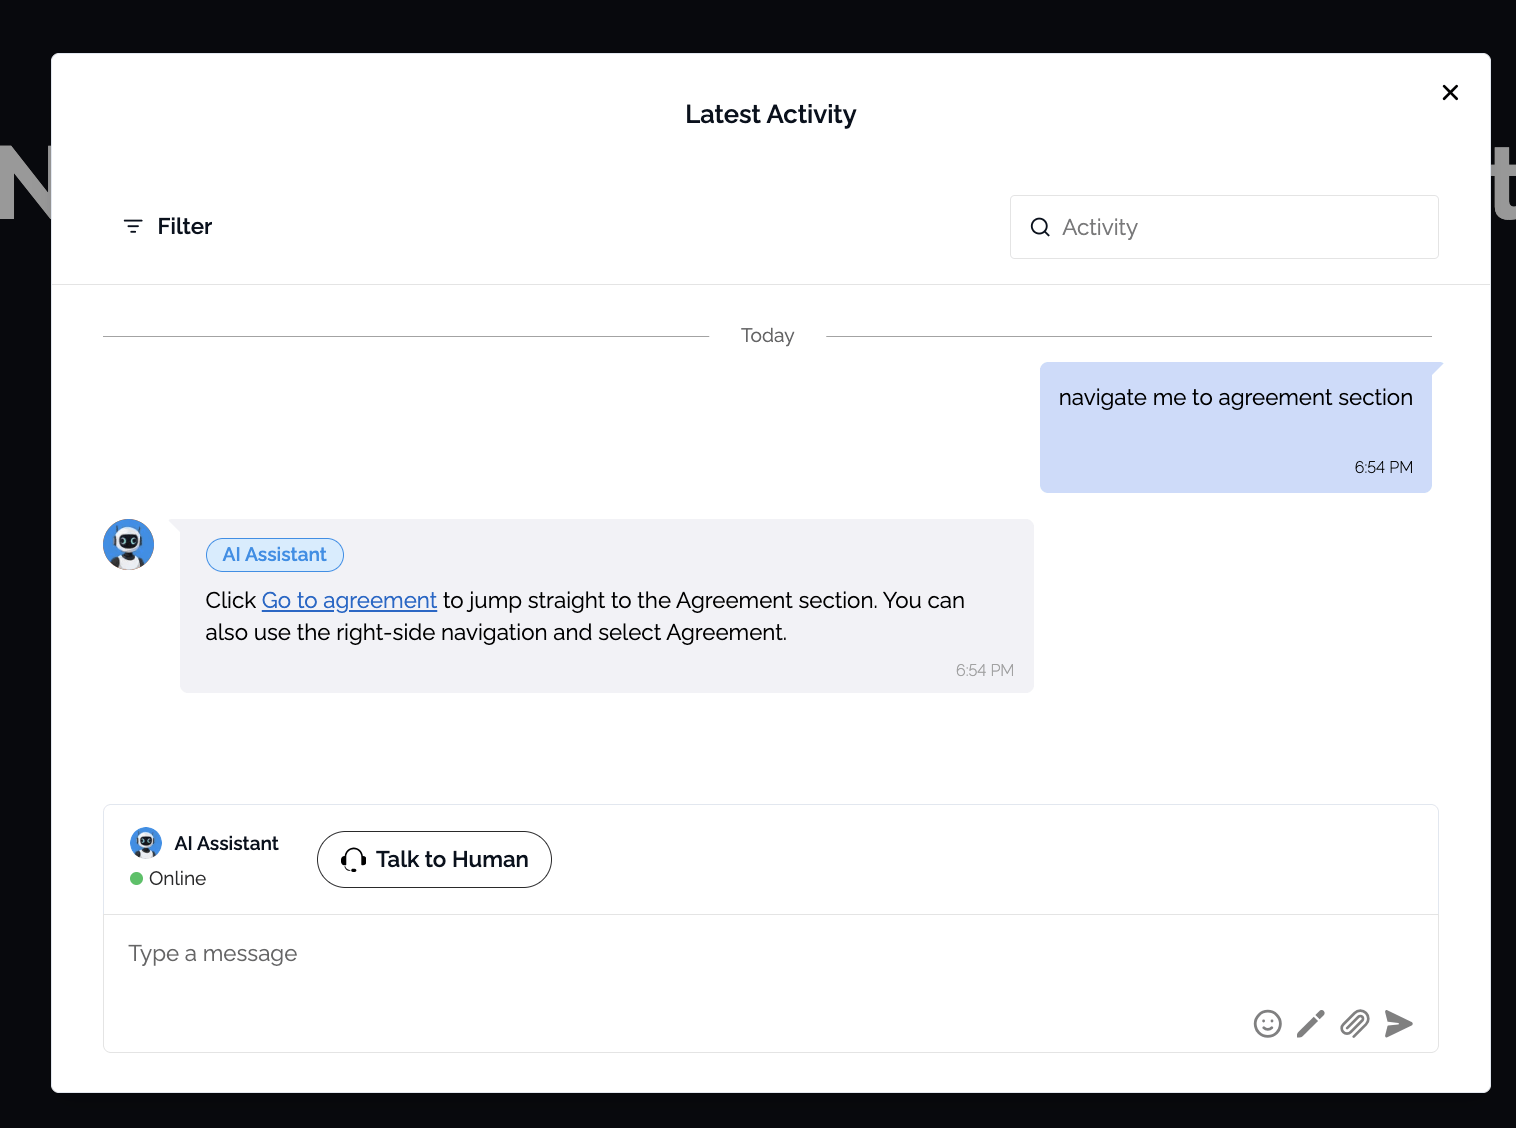Open the emoji picker
1516x1128 pixels.
point(1267,1024)
